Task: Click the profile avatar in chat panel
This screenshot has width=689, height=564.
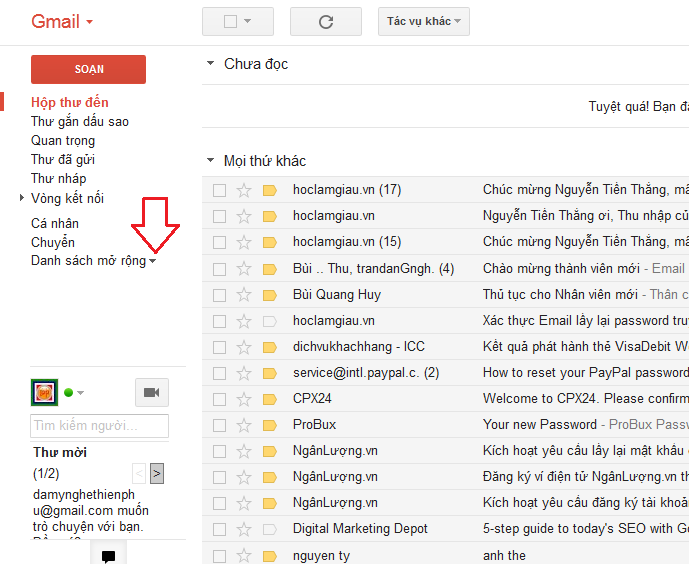Action: coord(44,392)
